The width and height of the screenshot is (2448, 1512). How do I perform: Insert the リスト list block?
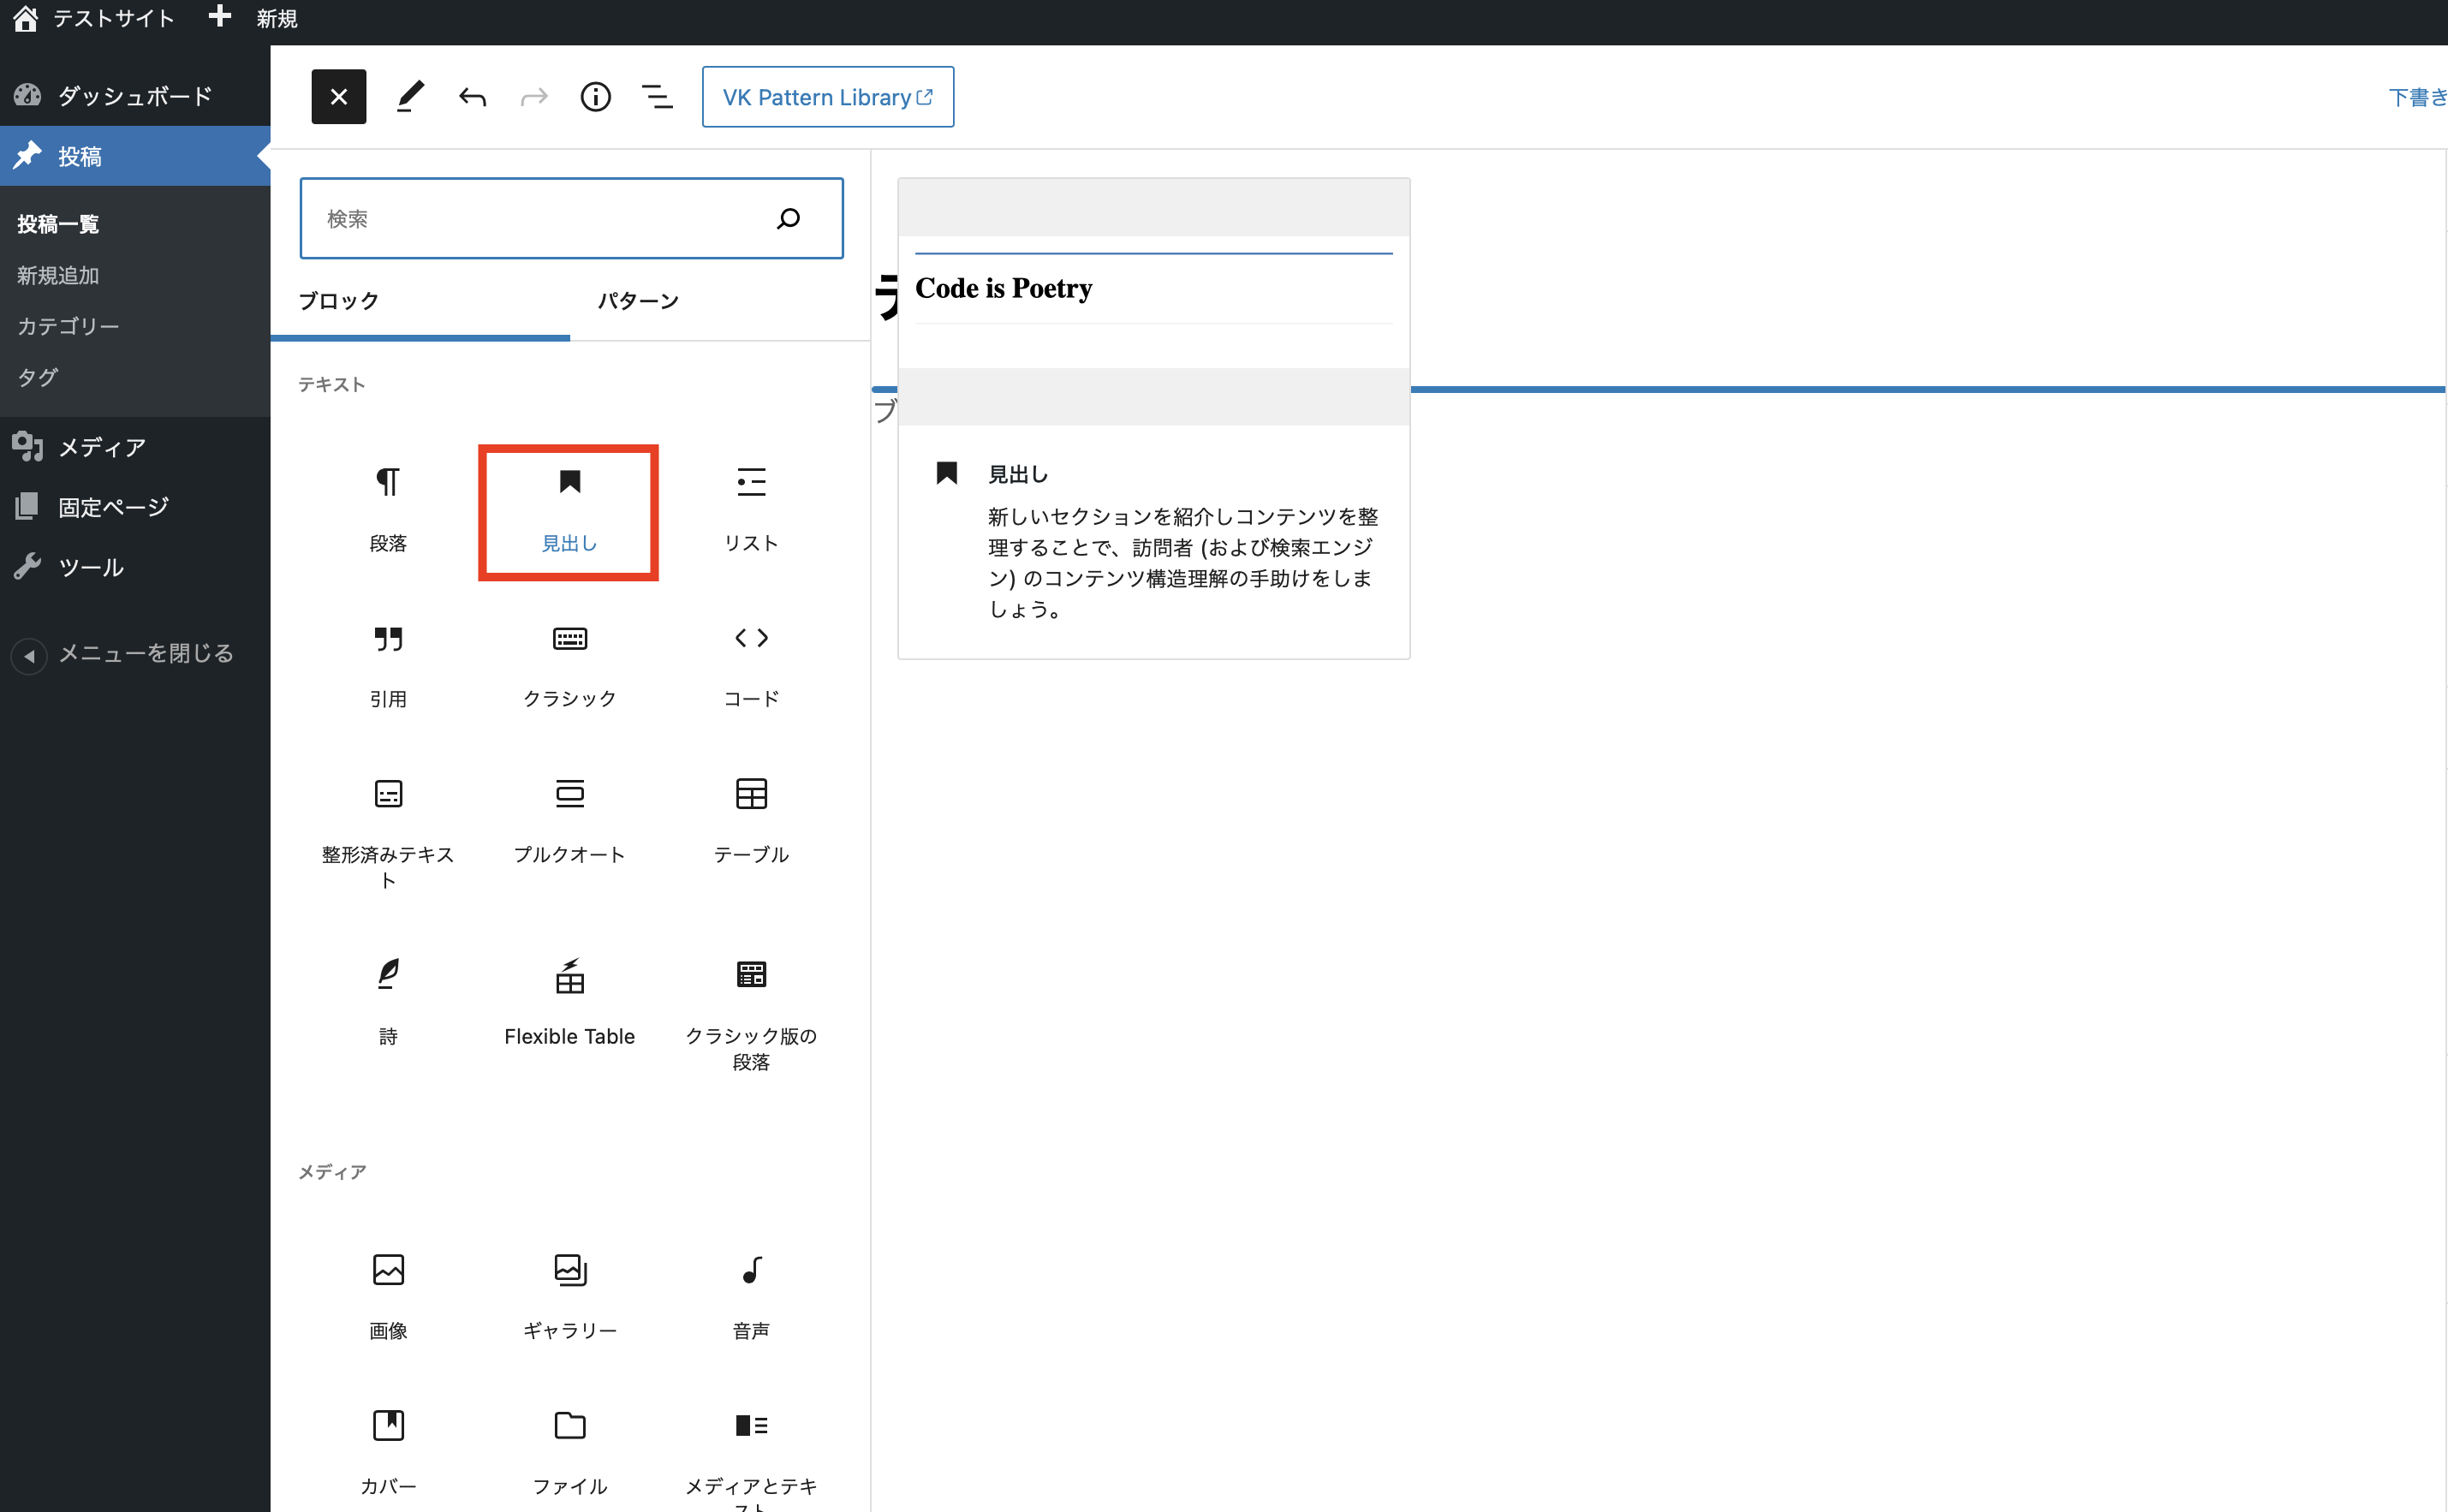(x=750, y=511)
